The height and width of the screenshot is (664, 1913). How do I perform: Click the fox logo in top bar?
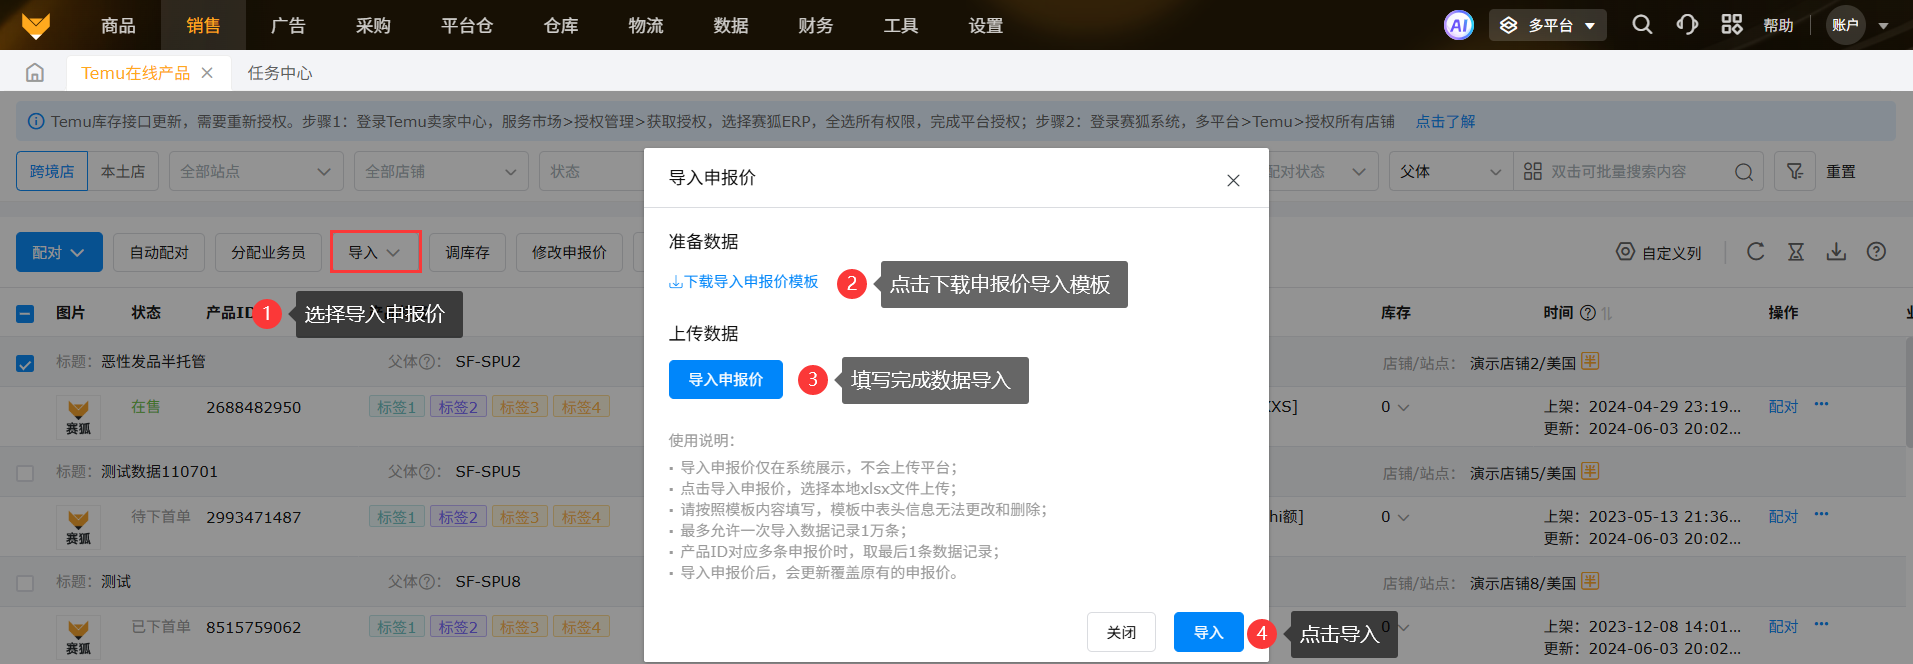[x=36, y=25]
